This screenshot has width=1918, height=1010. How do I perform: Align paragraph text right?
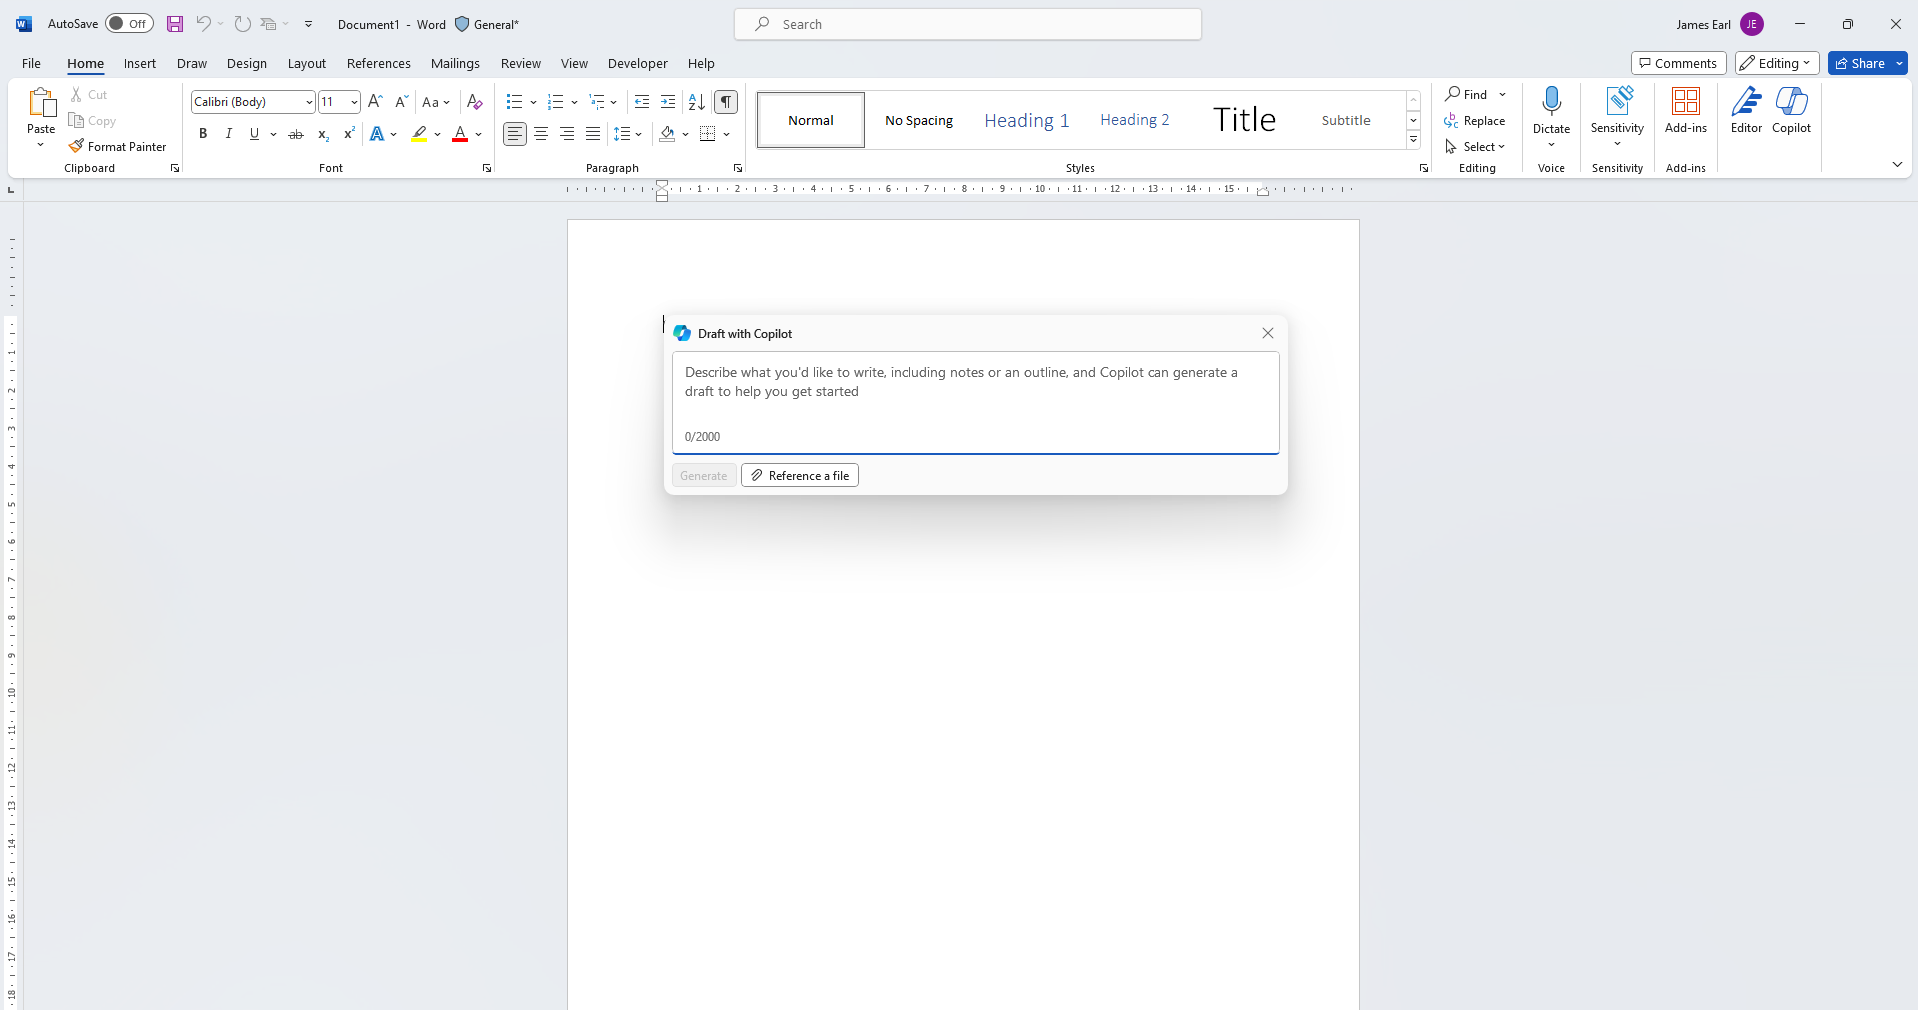(x=567, y=134)
